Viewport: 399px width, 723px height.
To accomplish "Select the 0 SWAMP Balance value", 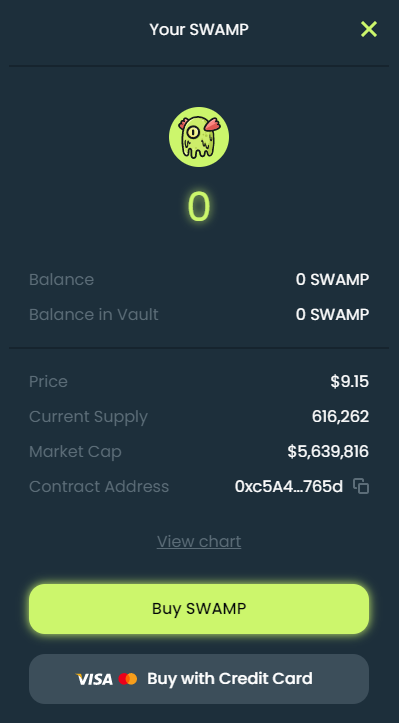I will point(332,279).
